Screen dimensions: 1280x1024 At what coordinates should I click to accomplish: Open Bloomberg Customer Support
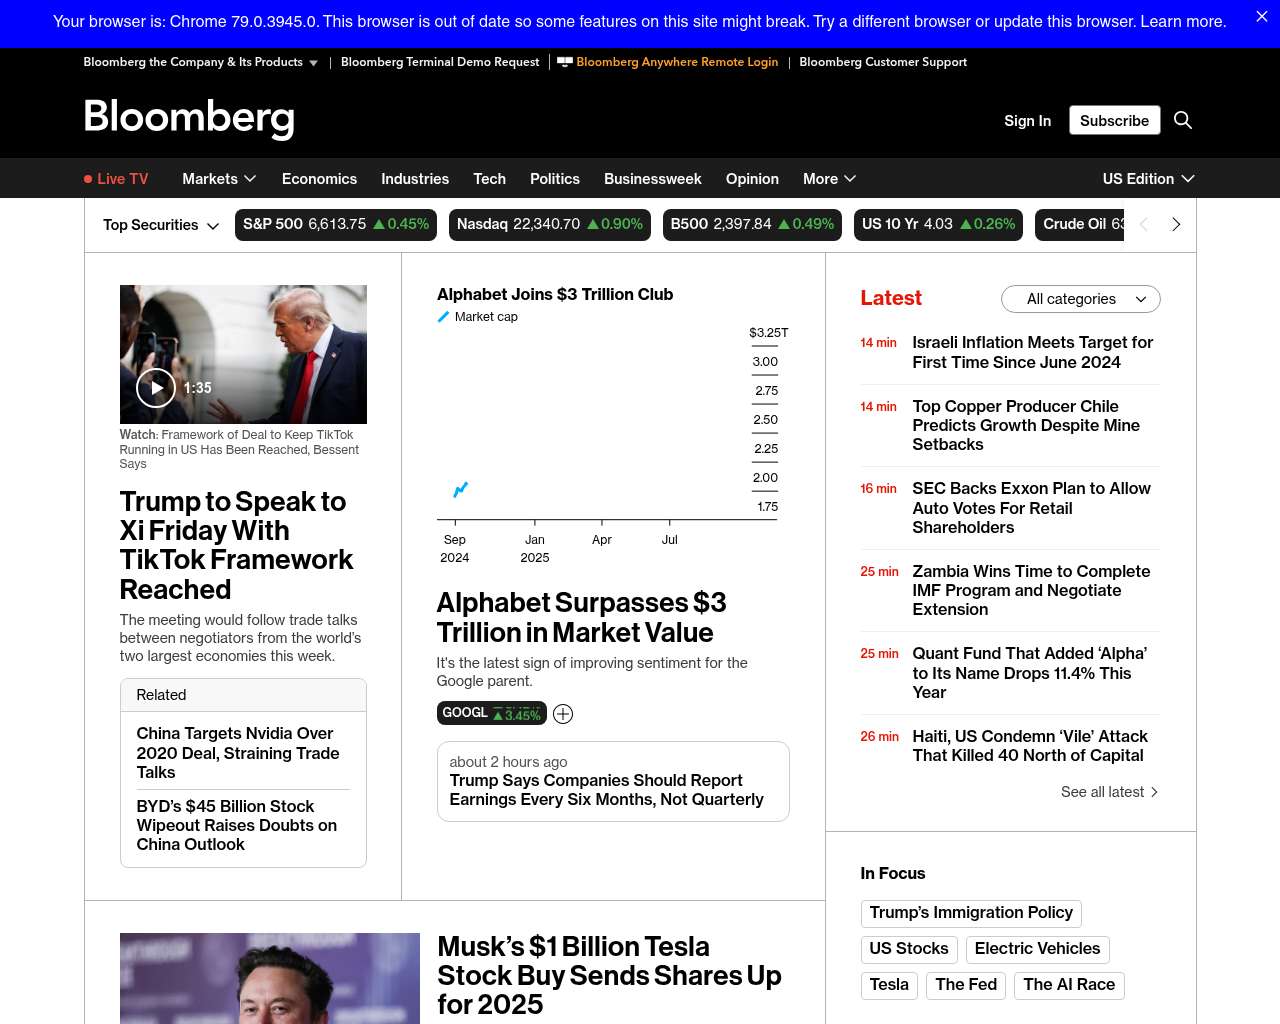pyautogui.click(x=883, y=62)
